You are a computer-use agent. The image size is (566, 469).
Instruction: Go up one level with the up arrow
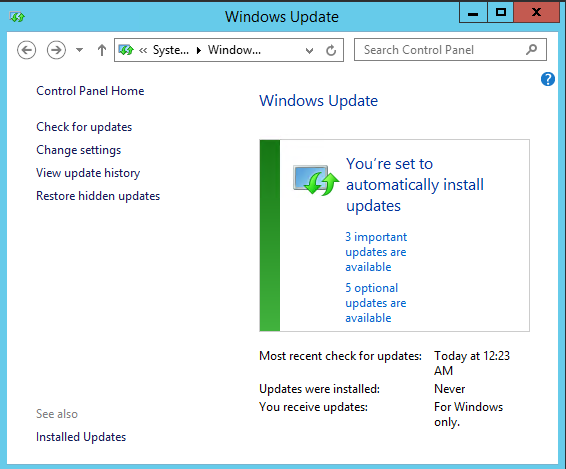click(x=102, y=50)
